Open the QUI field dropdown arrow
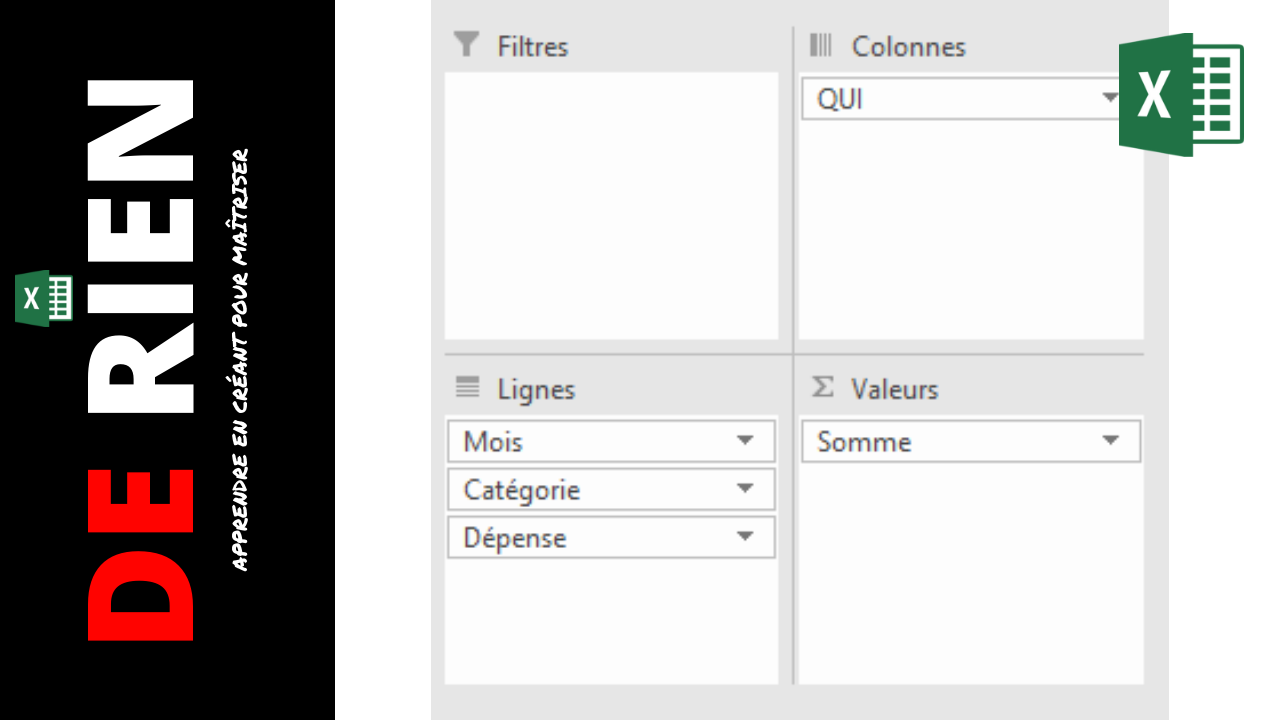 1110,98
